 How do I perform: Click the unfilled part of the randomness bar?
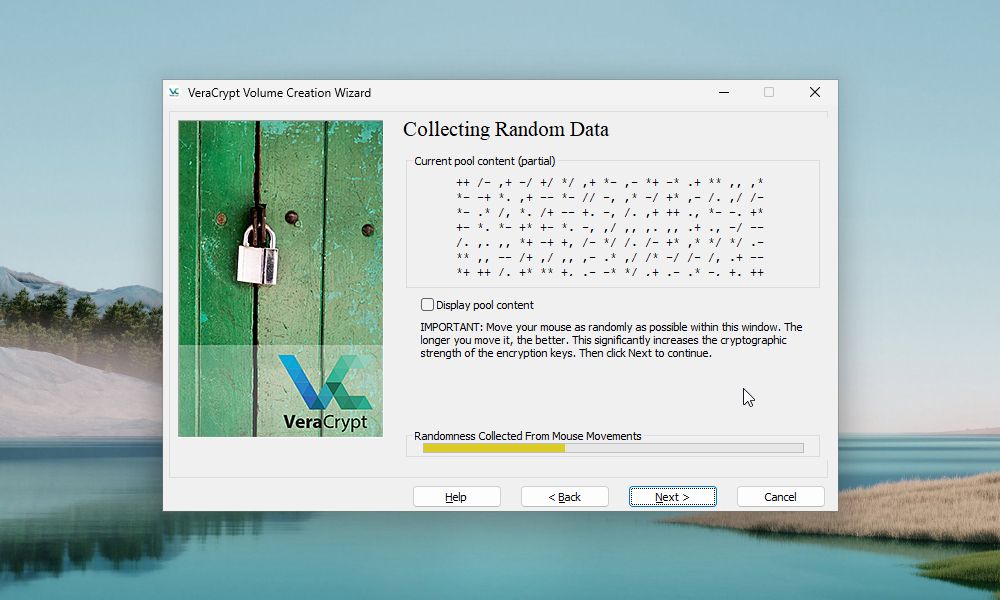click(x=684, y=448)
